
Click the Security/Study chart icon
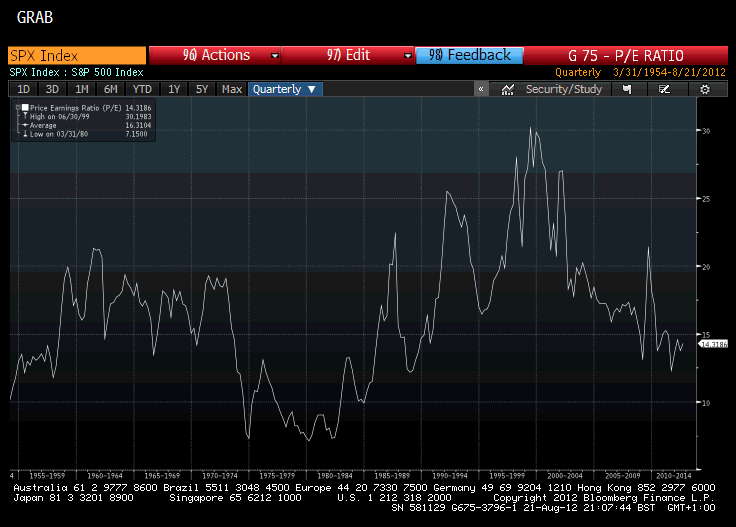click(x=508, y=89)
